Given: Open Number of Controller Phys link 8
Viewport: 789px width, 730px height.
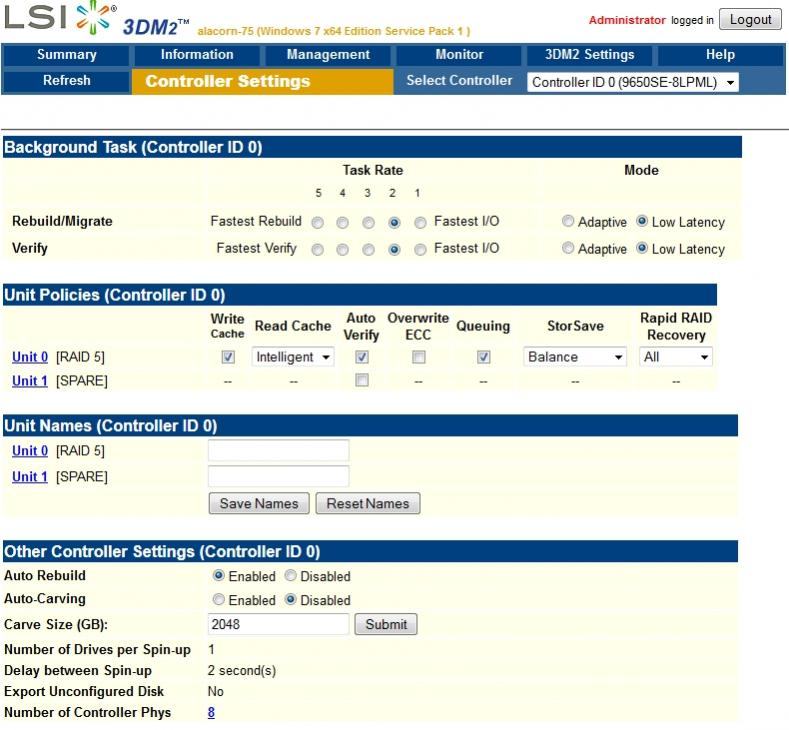Looking at the screenshot, I should [211, 712].
